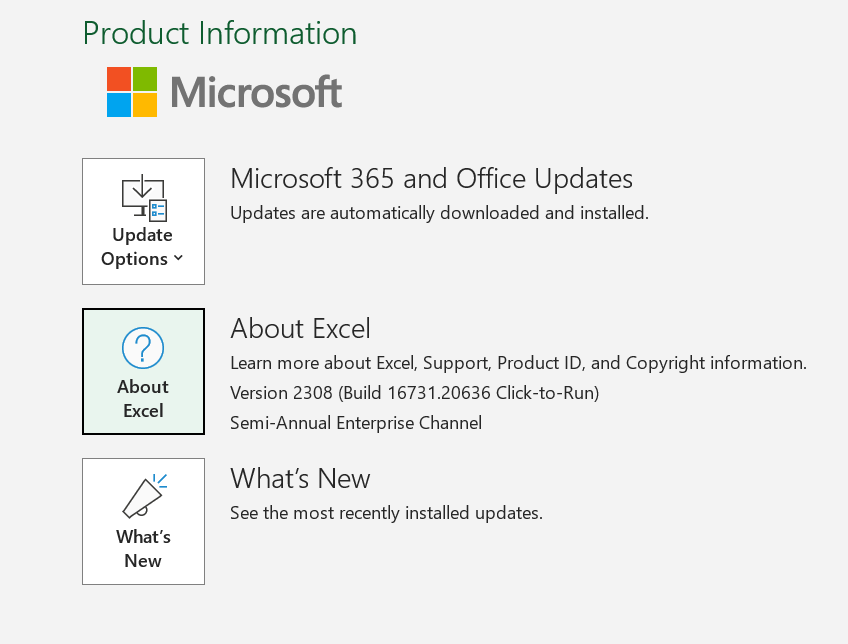Image resolution: width=848 pixels, height=644 pixels.
Task: Click 'See the most recently installed updates' text
Action: pyautogui.click(x=386, y=513)
